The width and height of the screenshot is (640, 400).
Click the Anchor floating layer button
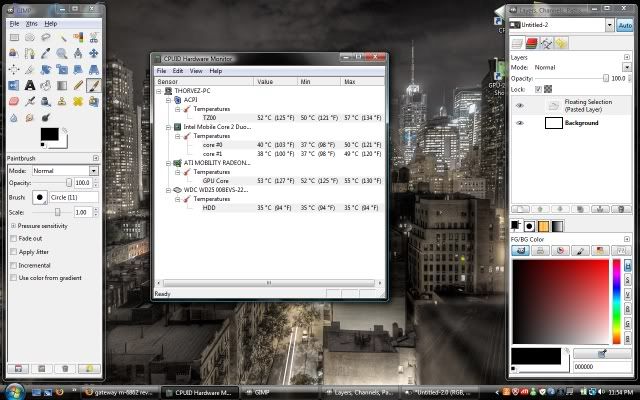[x=601, y=209]
